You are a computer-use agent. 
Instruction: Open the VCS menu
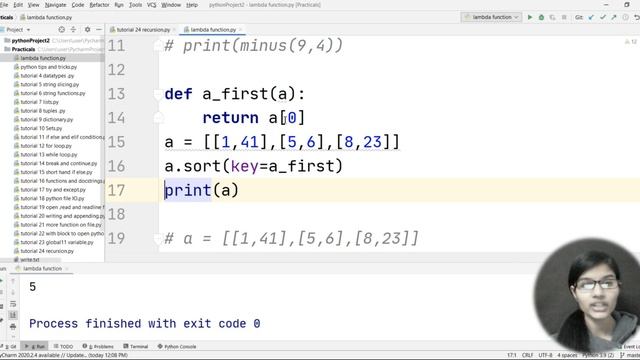(x=151, y=5)
